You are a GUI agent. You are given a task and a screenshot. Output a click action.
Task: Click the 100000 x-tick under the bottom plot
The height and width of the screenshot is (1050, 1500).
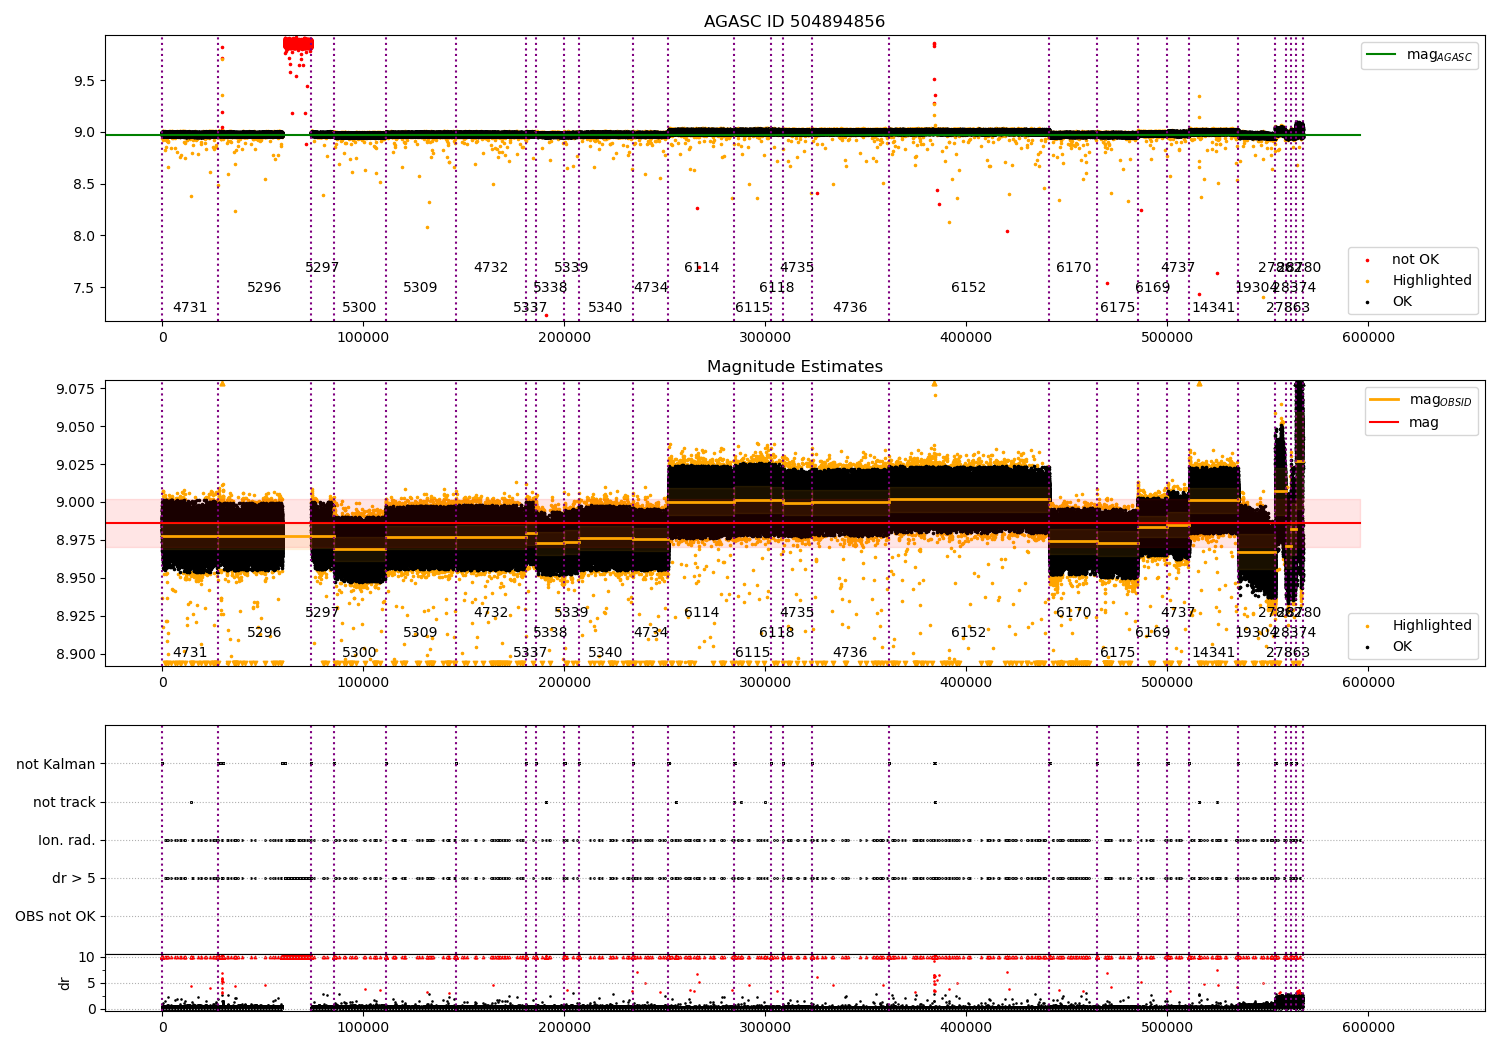point(363,1027)
